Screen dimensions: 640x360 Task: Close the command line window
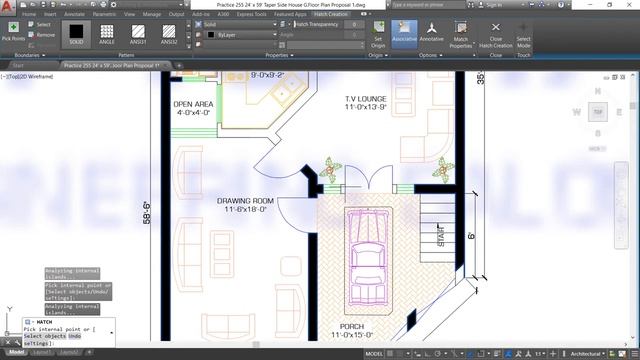tap(8, 343)
